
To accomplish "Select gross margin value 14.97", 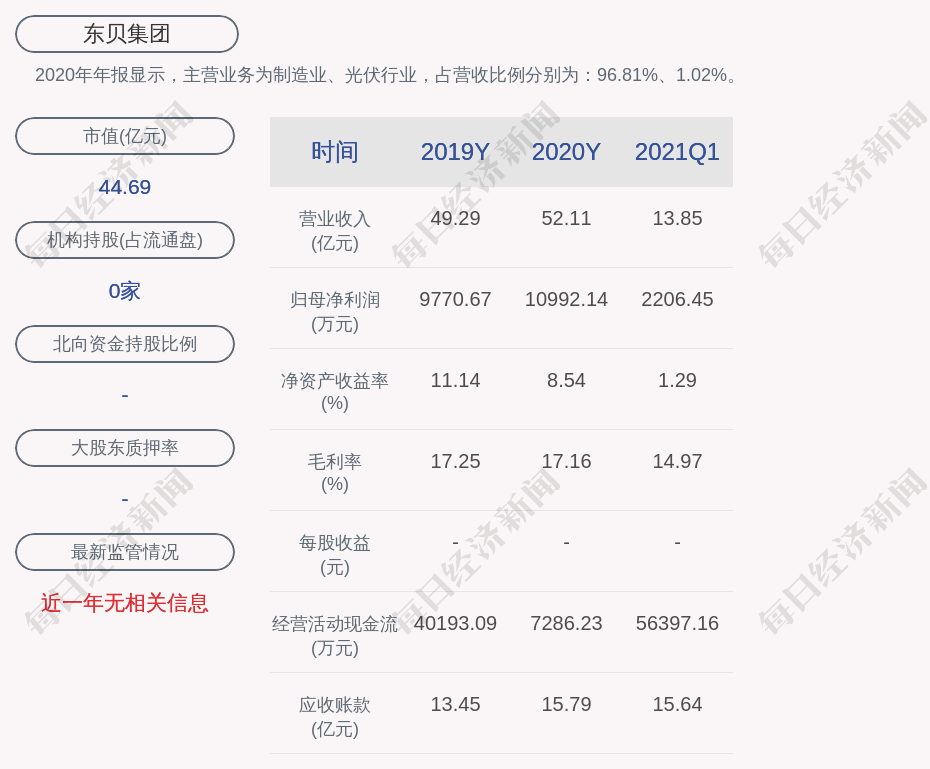I will tap(677, 461).
